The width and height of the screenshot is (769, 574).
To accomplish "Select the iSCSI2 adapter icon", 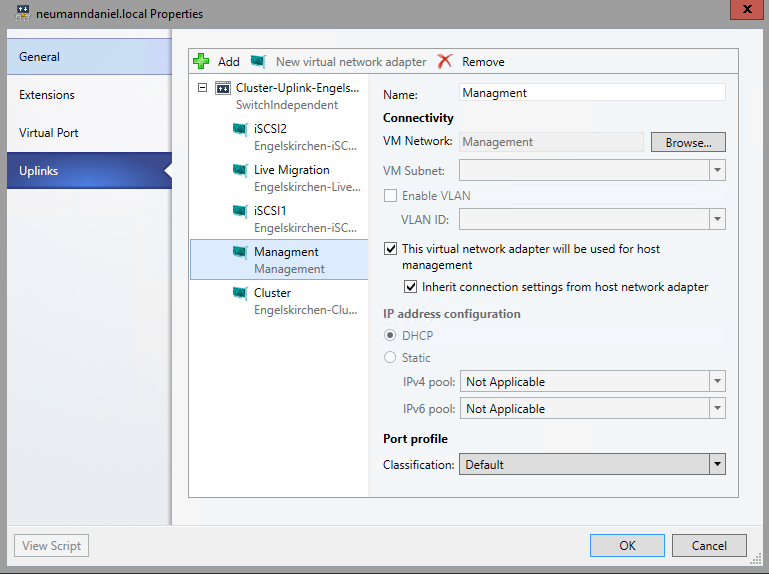I will [x=240, y=129].
